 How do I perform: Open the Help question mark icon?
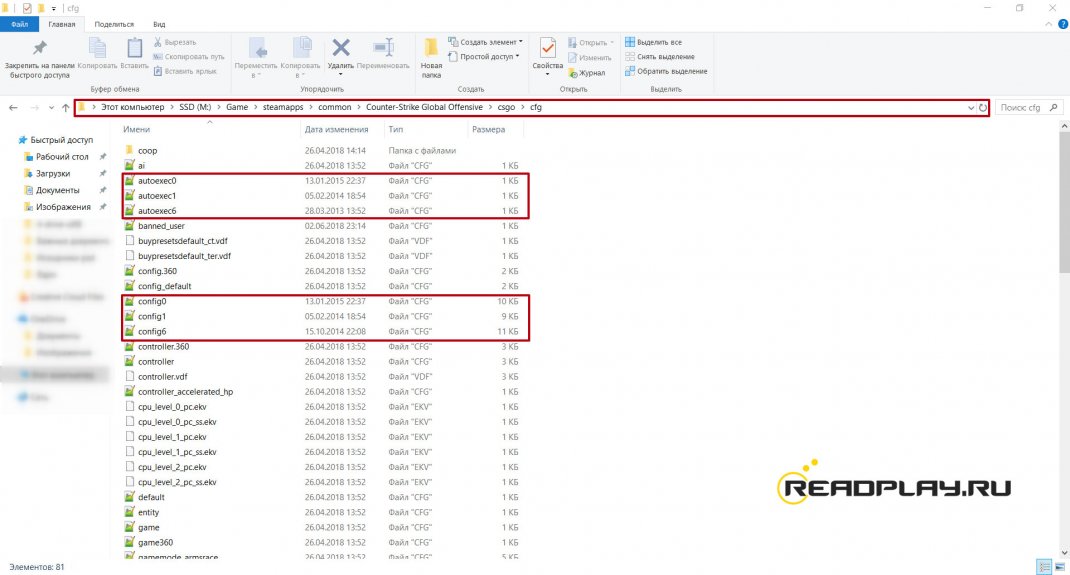point(1062,24)
